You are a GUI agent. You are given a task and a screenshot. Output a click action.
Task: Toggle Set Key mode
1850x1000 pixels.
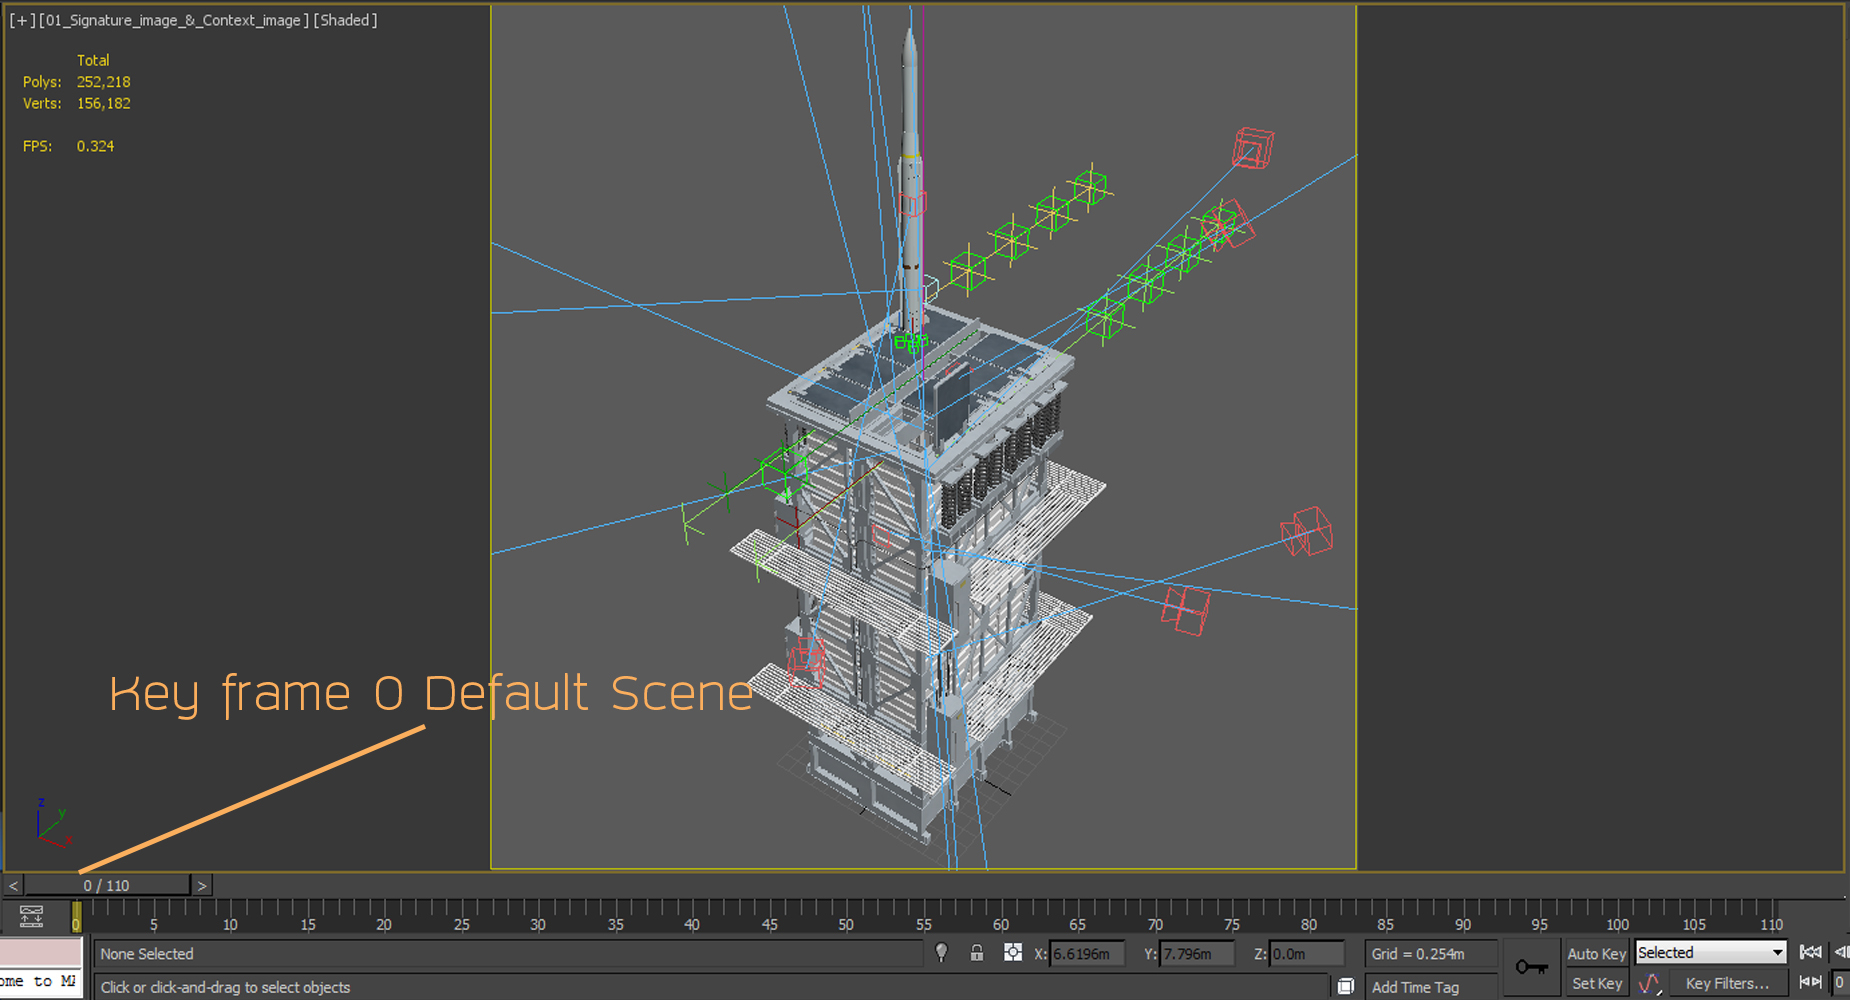(1596, 984)
